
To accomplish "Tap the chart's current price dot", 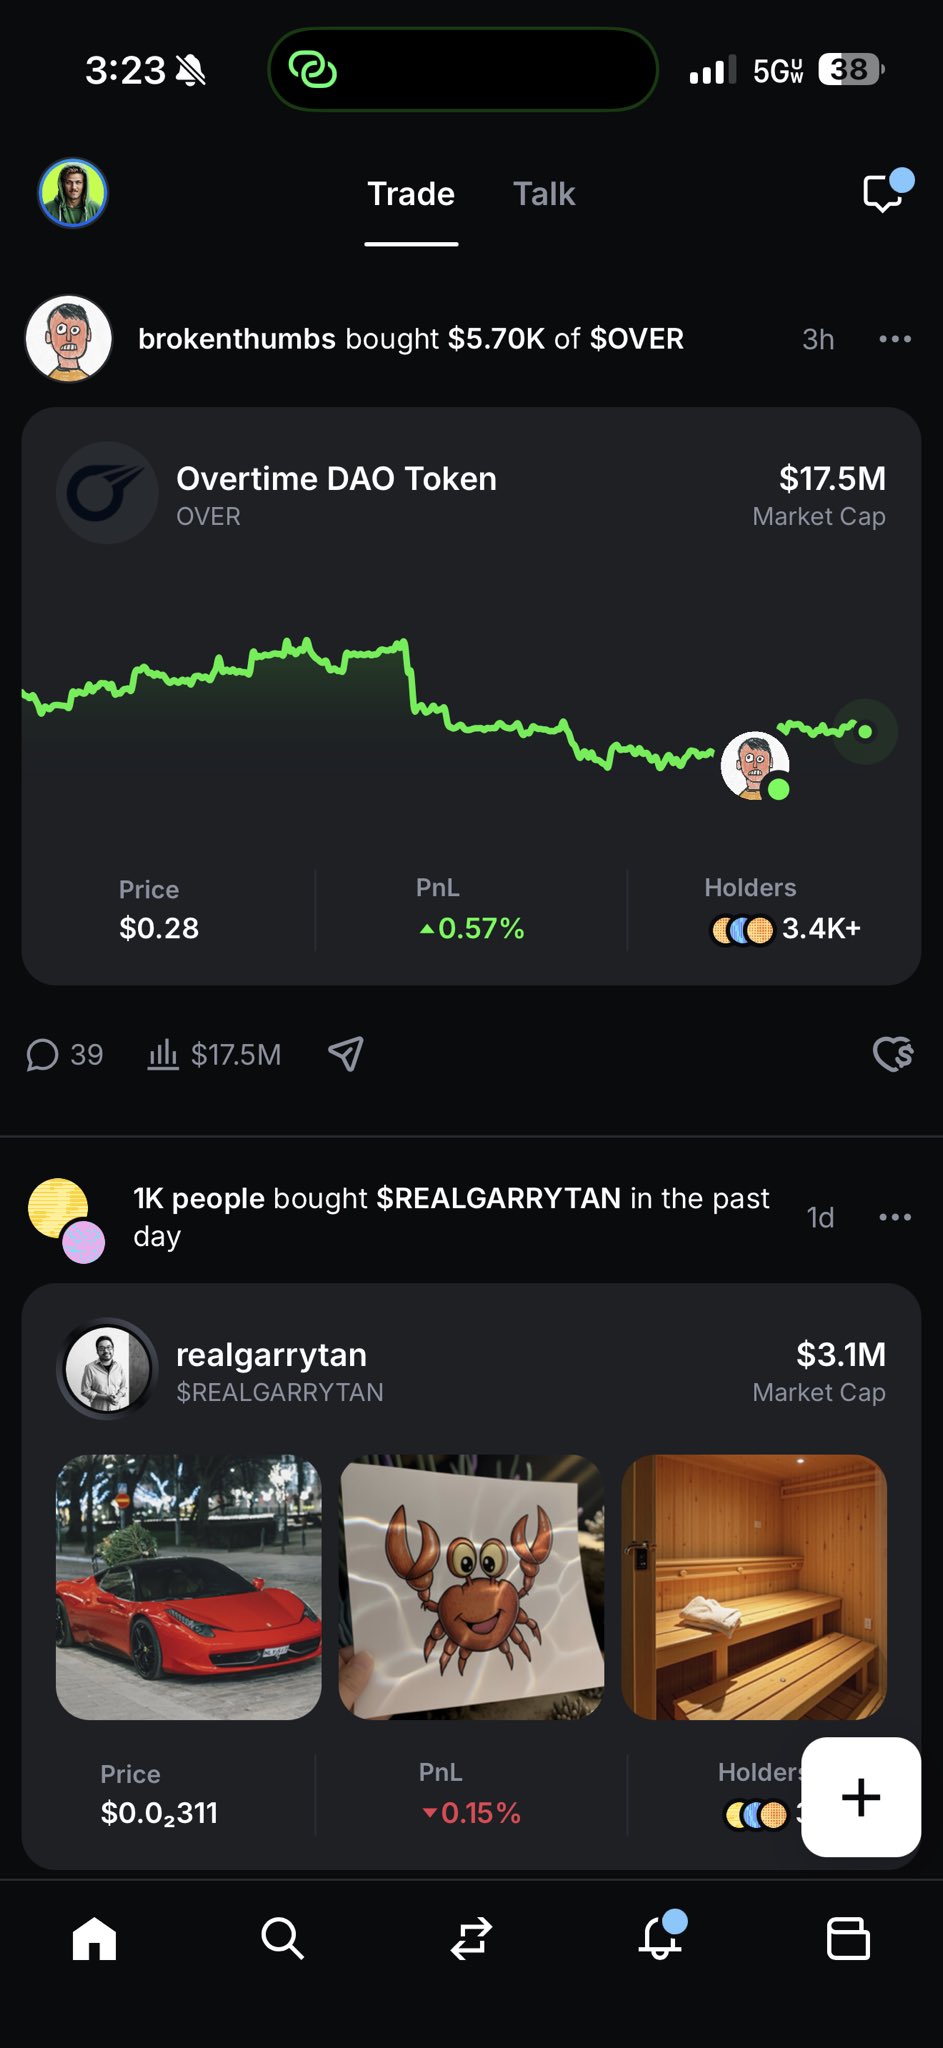I will (x=865, y=731).
